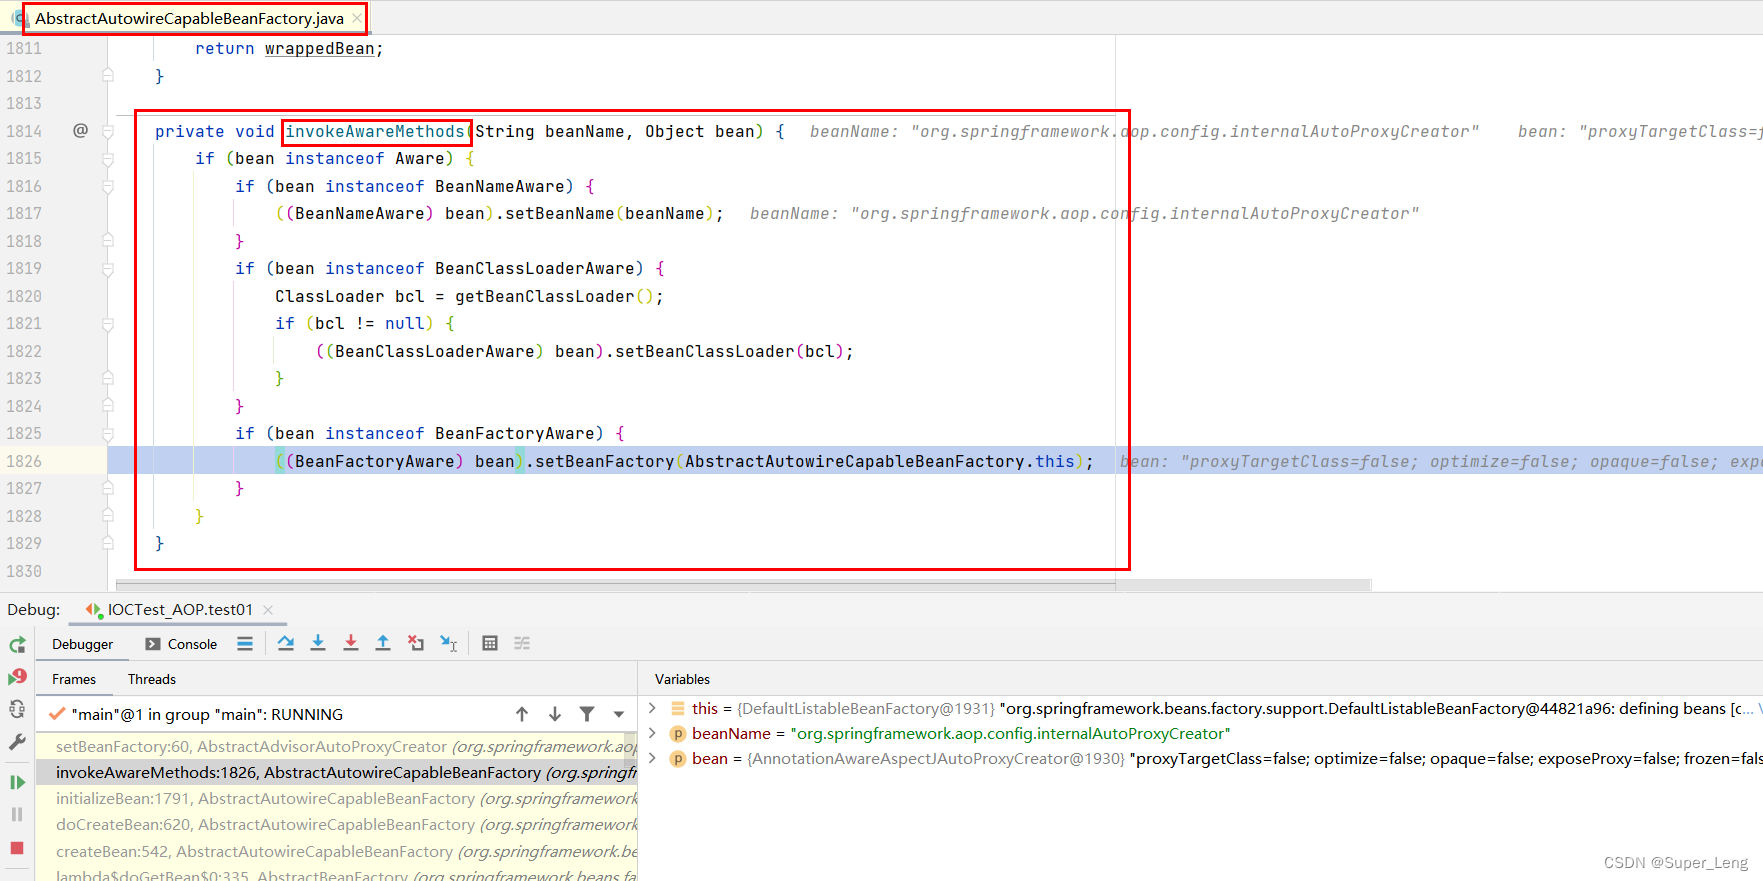The height and width of the screenshot is (881, 1763).
Task: Click the toggle auto-test icon
Action: (x=17, y=709)
